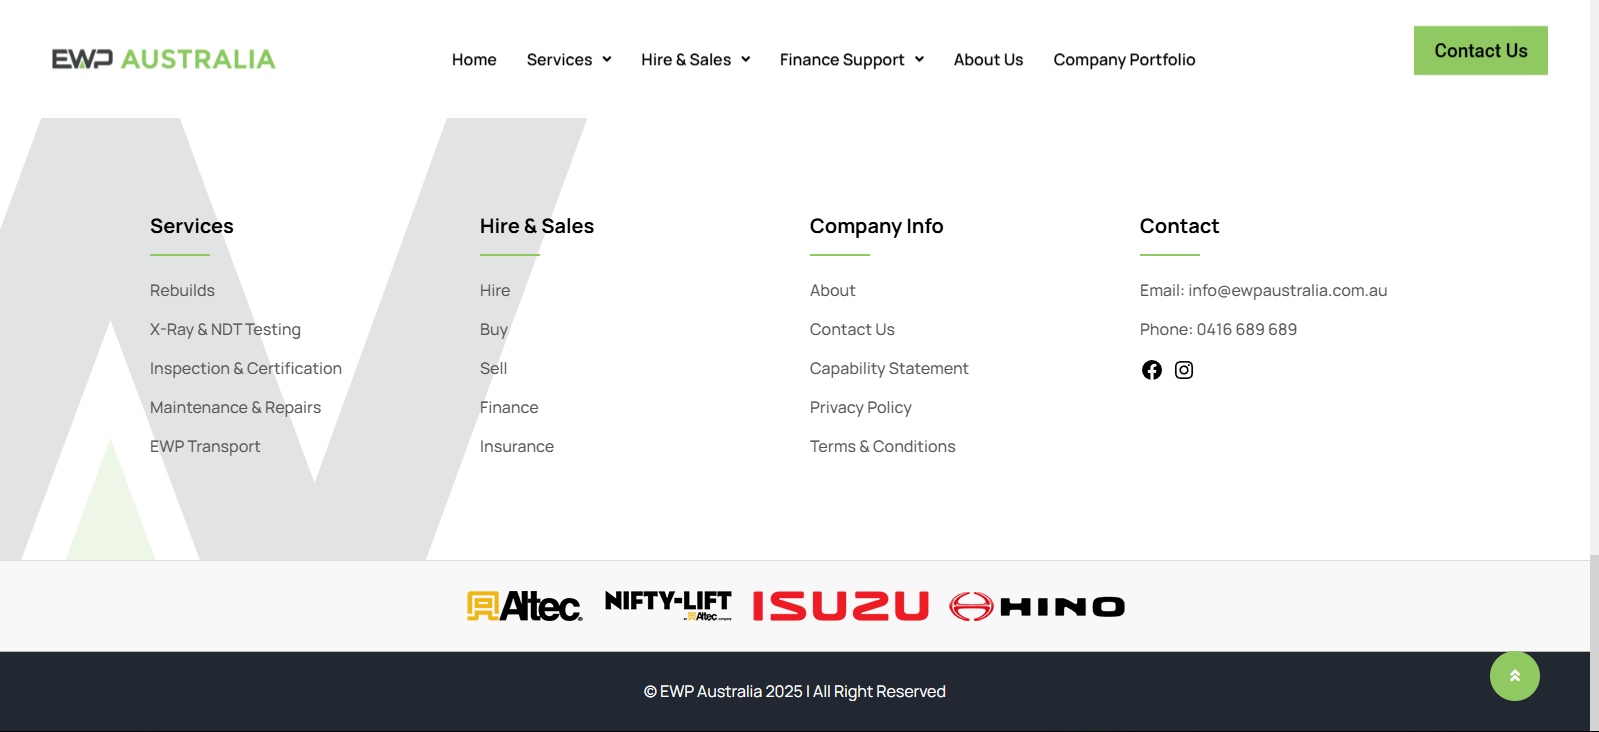1599x732 pixels.
Task: Click the Nifty-Lift brand logo
Action: click(668, 605)
